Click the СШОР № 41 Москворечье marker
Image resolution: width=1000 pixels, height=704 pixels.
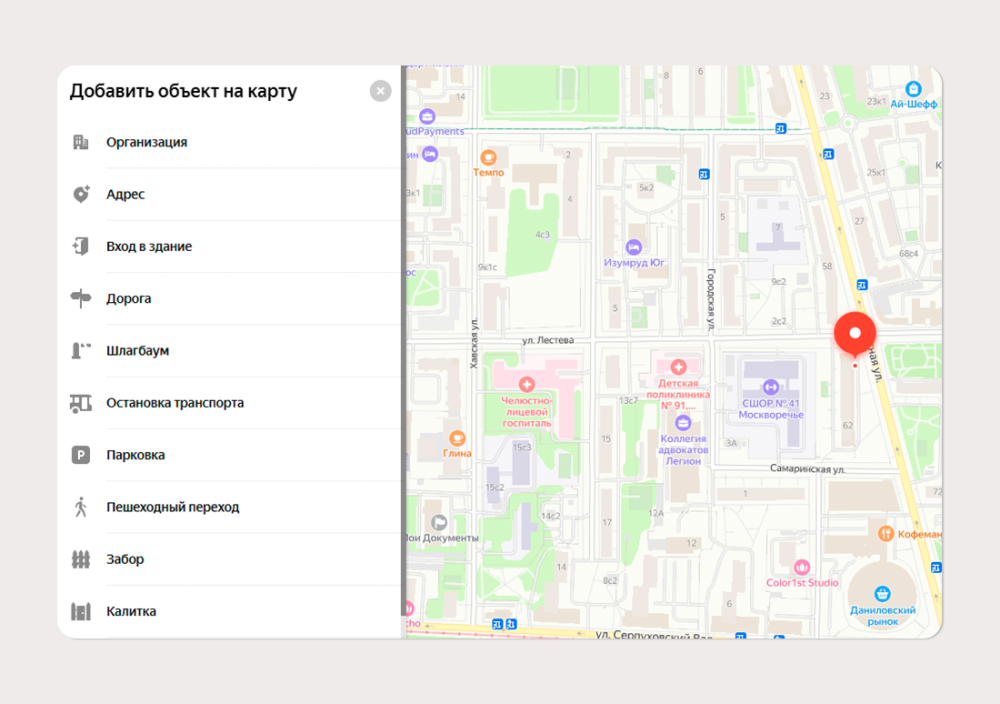tap(770, 386)
